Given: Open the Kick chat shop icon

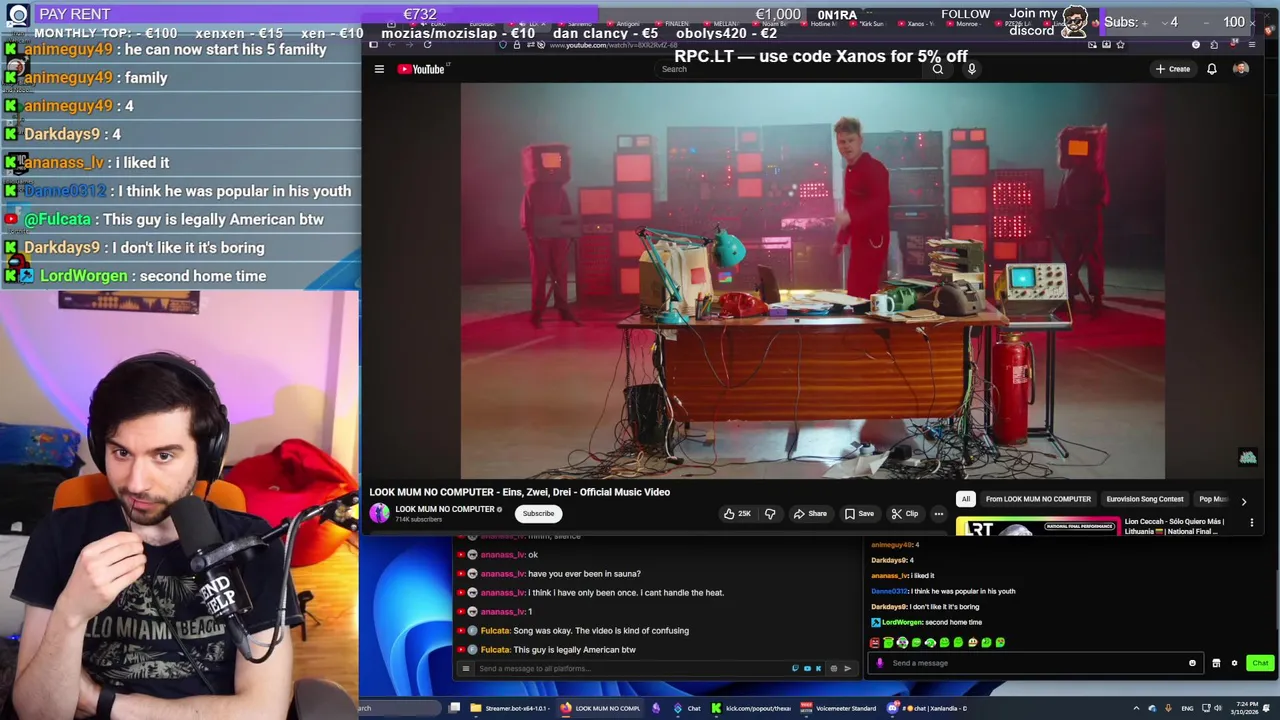Looking at the screenshot, I should click(x=1216, y=663).
